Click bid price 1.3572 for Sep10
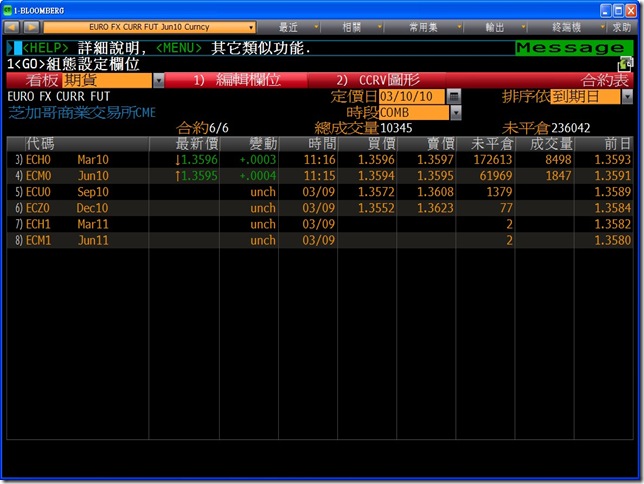 tap(376, 192)
